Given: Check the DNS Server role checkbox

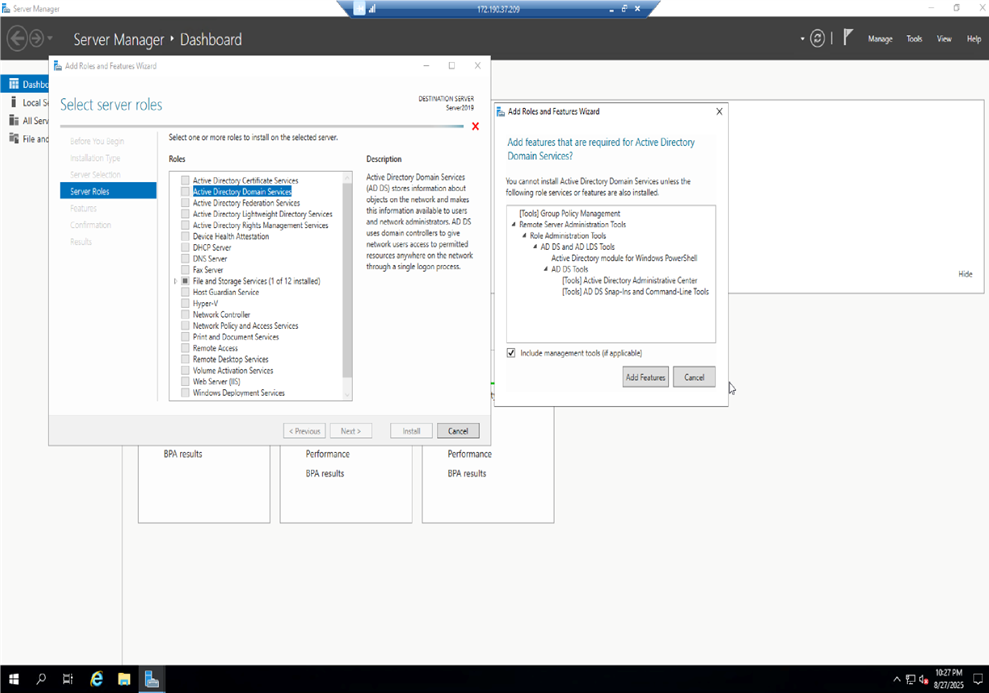Looking at the screenshot, I should coord(185,258).
